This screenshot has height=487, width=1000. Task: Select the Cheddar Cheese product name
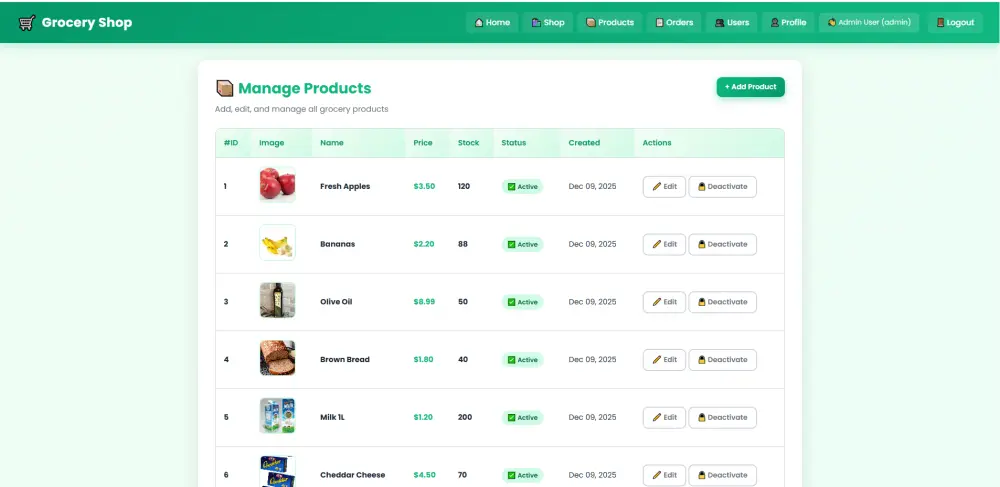coord(351,475)
